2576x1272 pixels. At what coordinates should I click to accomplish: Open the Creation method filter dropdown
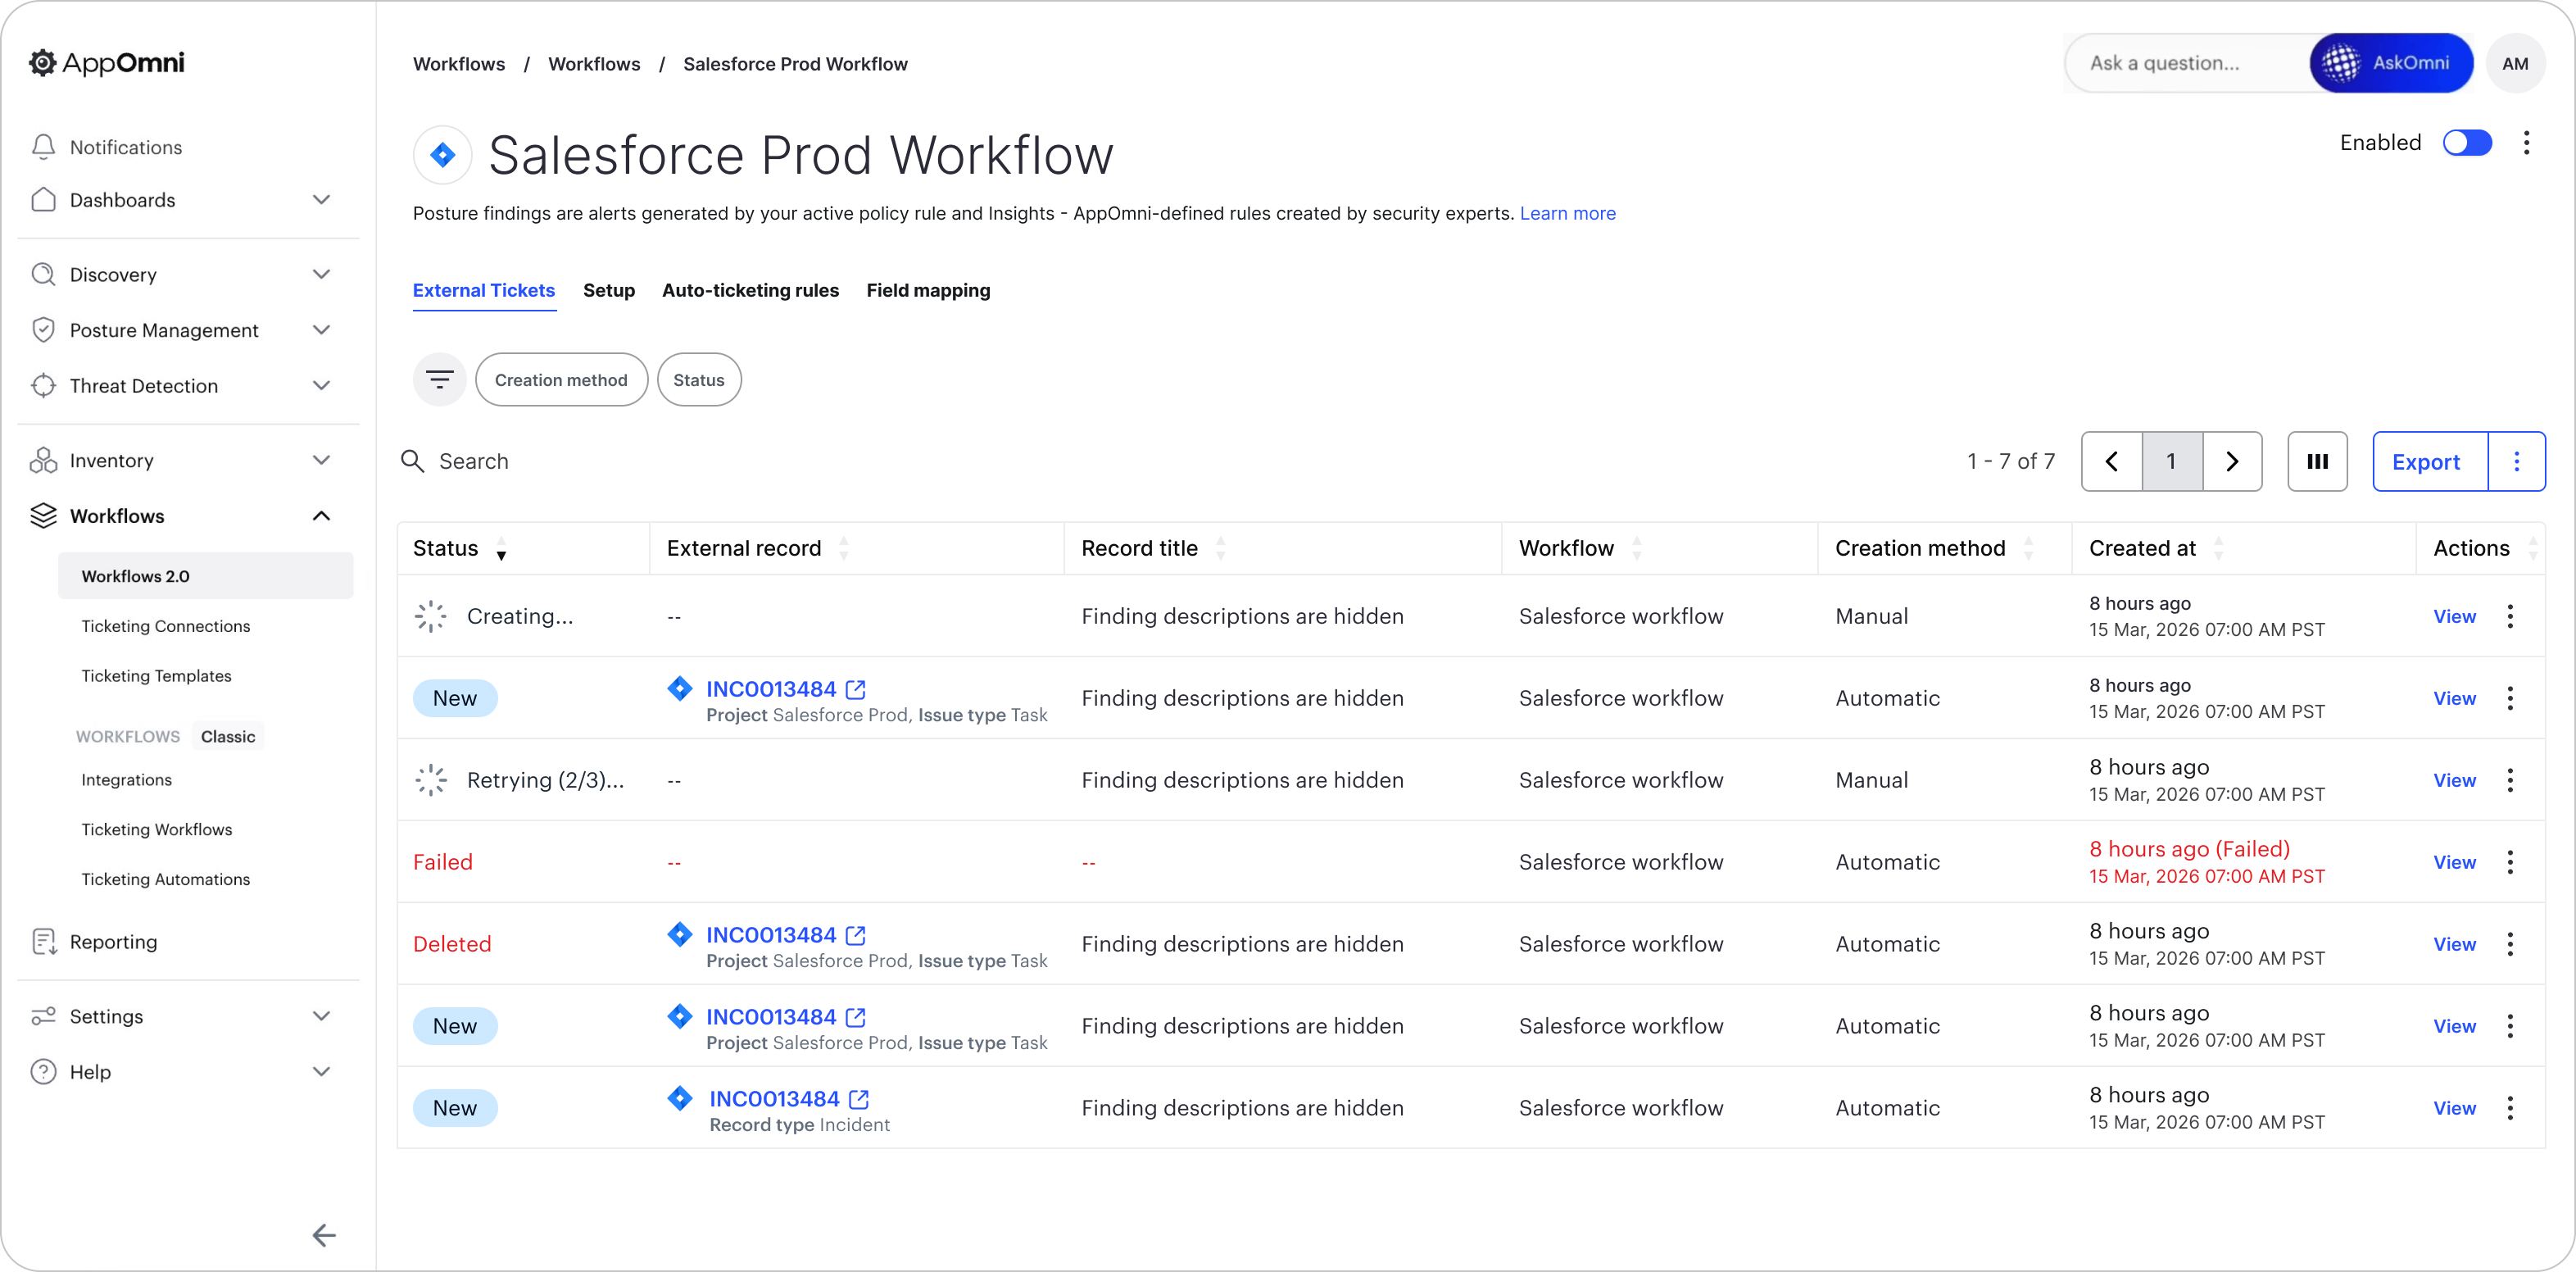tap(561, 380)
